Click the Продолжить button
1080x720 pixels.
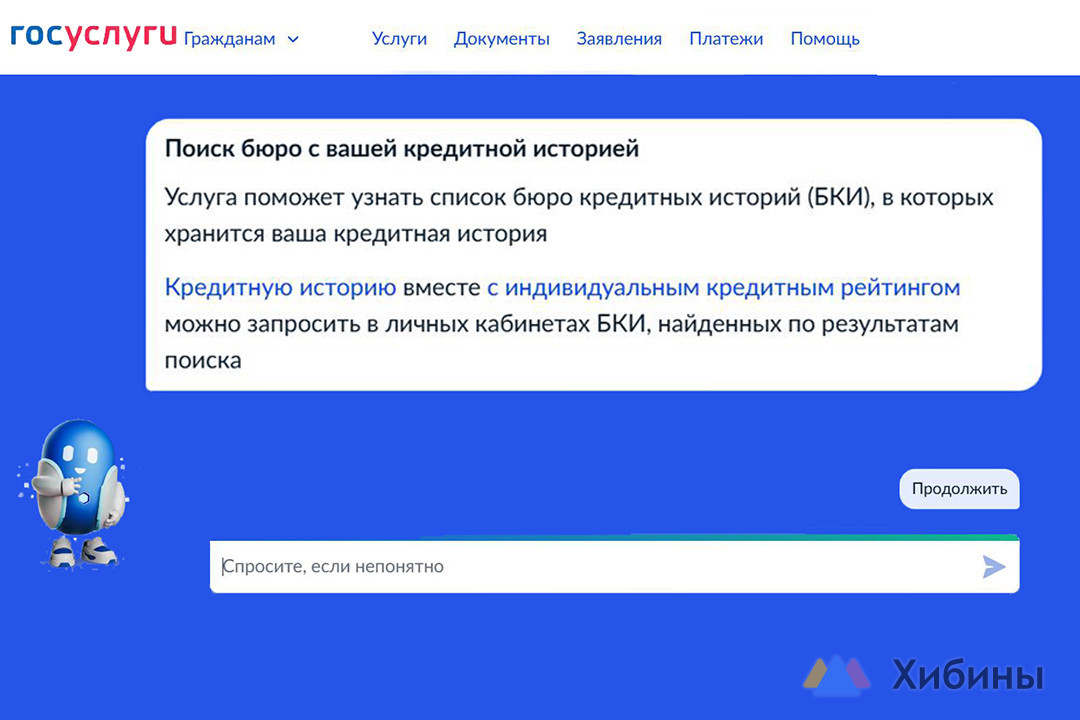point(959,489)
